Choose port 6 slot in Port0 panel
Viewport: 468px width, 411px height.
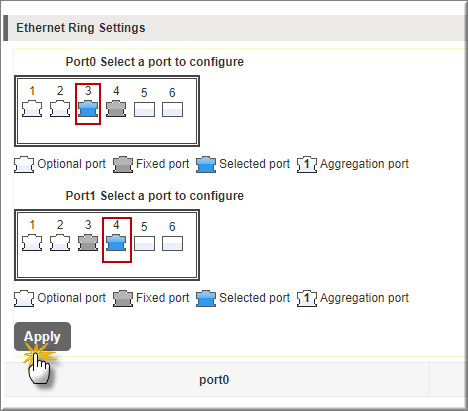coord(172,110)
